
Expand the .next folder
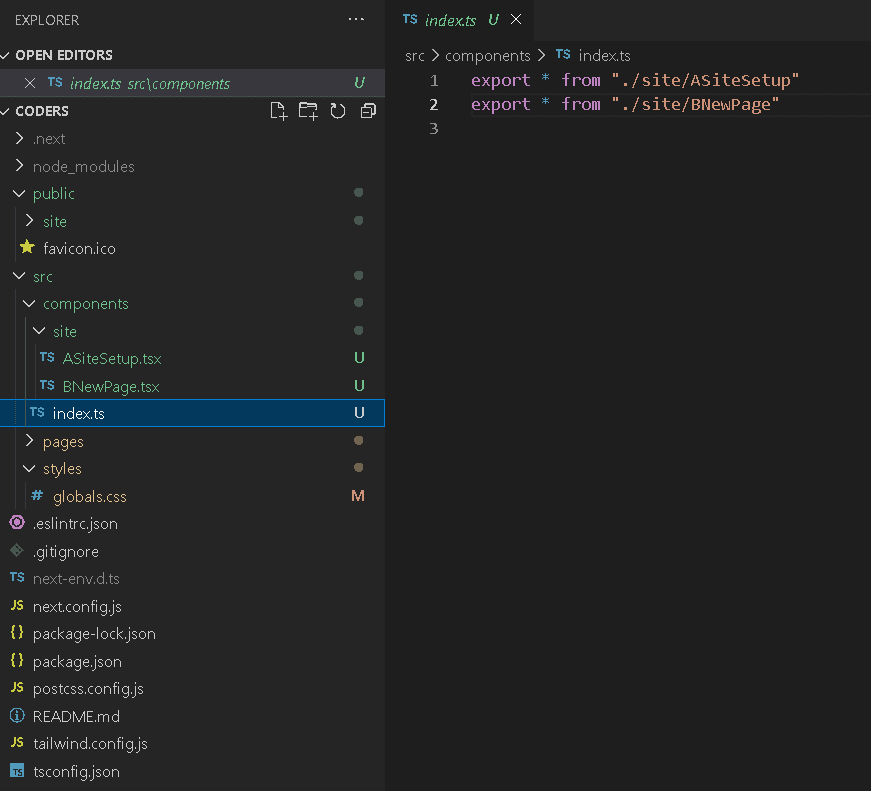49,139
